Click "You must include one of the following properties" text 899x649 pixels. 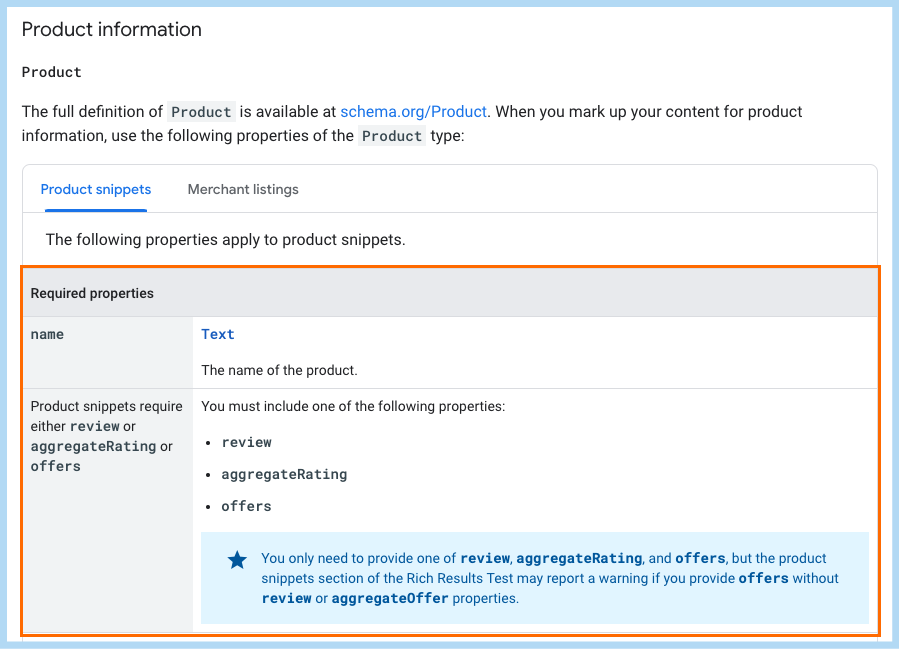click(353, 407)
